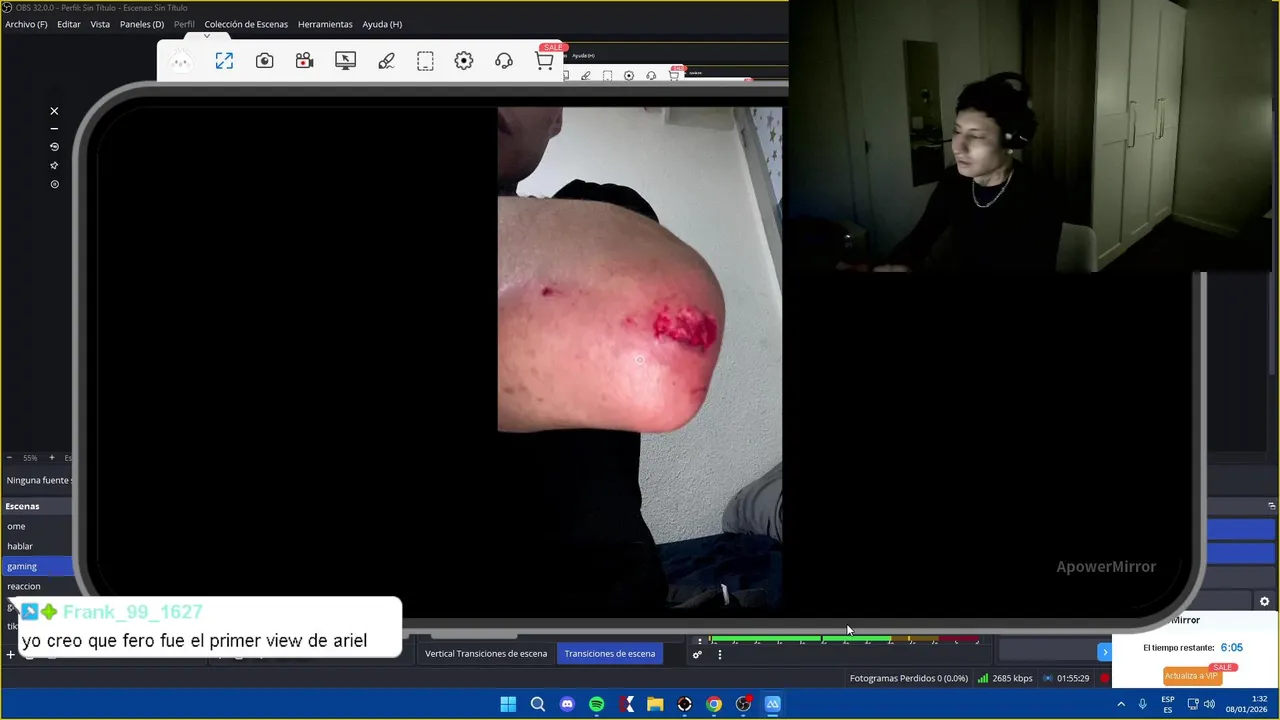Click the screen control cursor monitor icon
Image resolution: width=1280 pixels, height=720 pixels.
pyautogui.click(x=345, y=61)
